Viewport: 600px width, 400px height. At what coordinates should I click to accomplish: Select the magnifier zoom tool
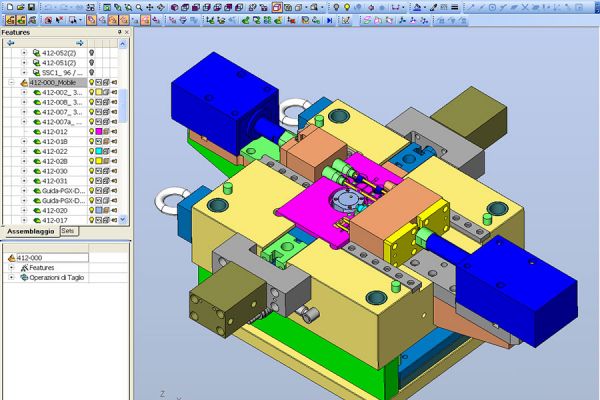pos(137,6)
